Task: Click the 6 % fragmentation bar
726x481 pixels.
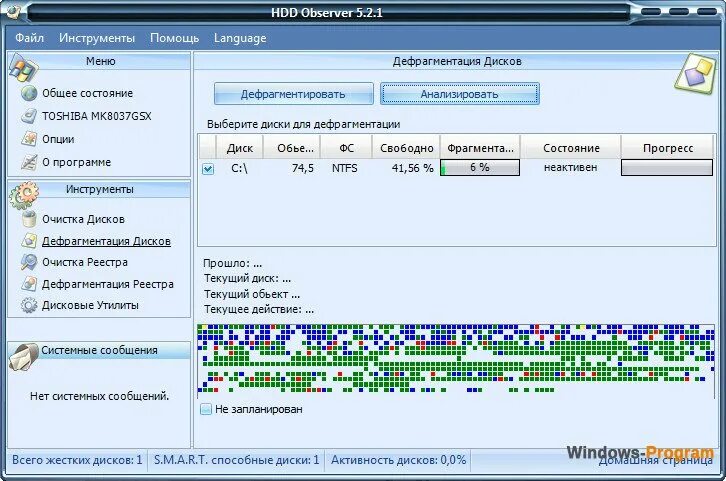Action: click(x=480, y=168)
